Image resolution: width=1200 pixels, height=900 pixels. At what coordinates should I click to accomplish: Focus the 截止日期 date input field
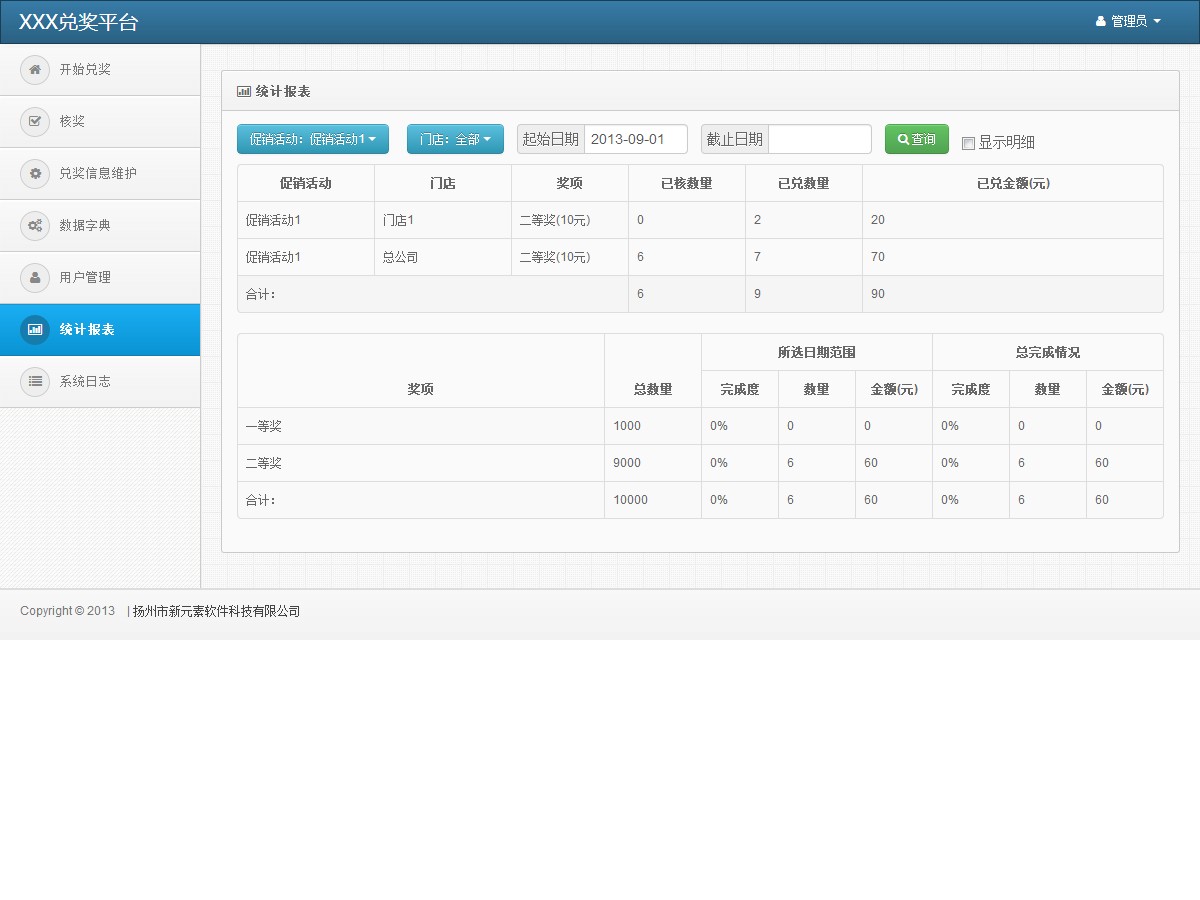point(819,140)
